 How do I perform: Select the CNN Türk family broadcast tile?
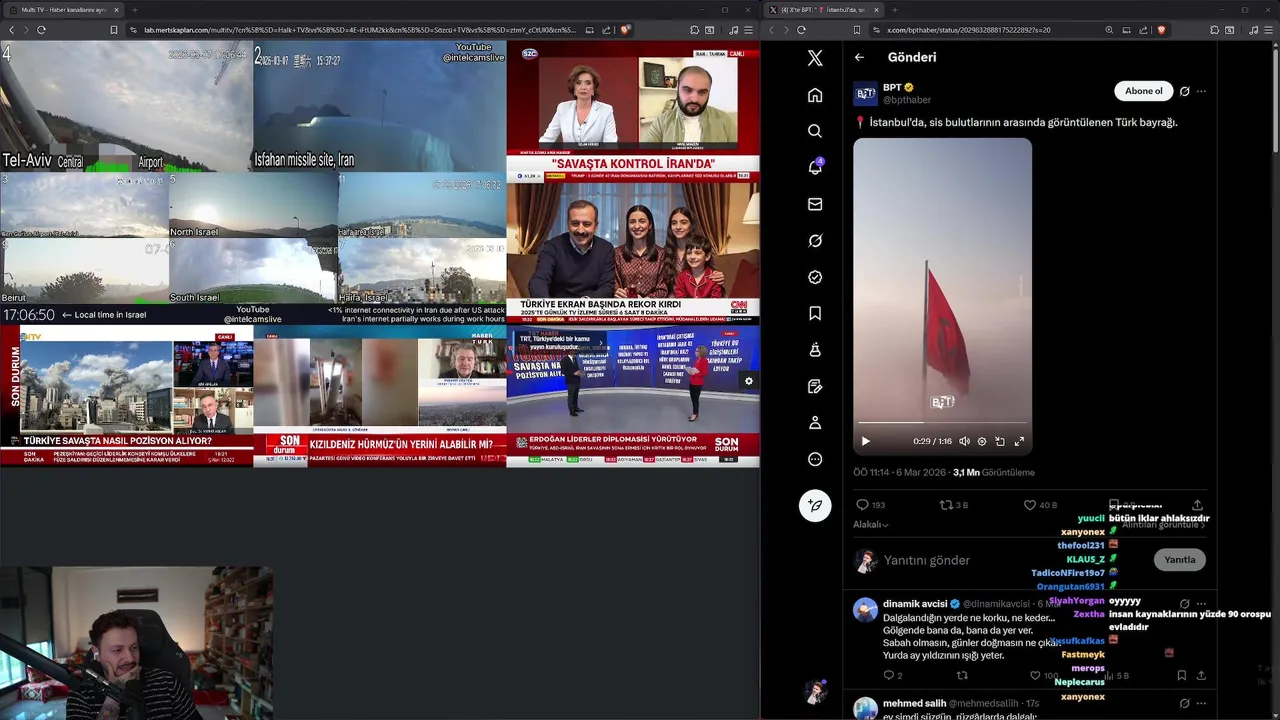point(633,253)
